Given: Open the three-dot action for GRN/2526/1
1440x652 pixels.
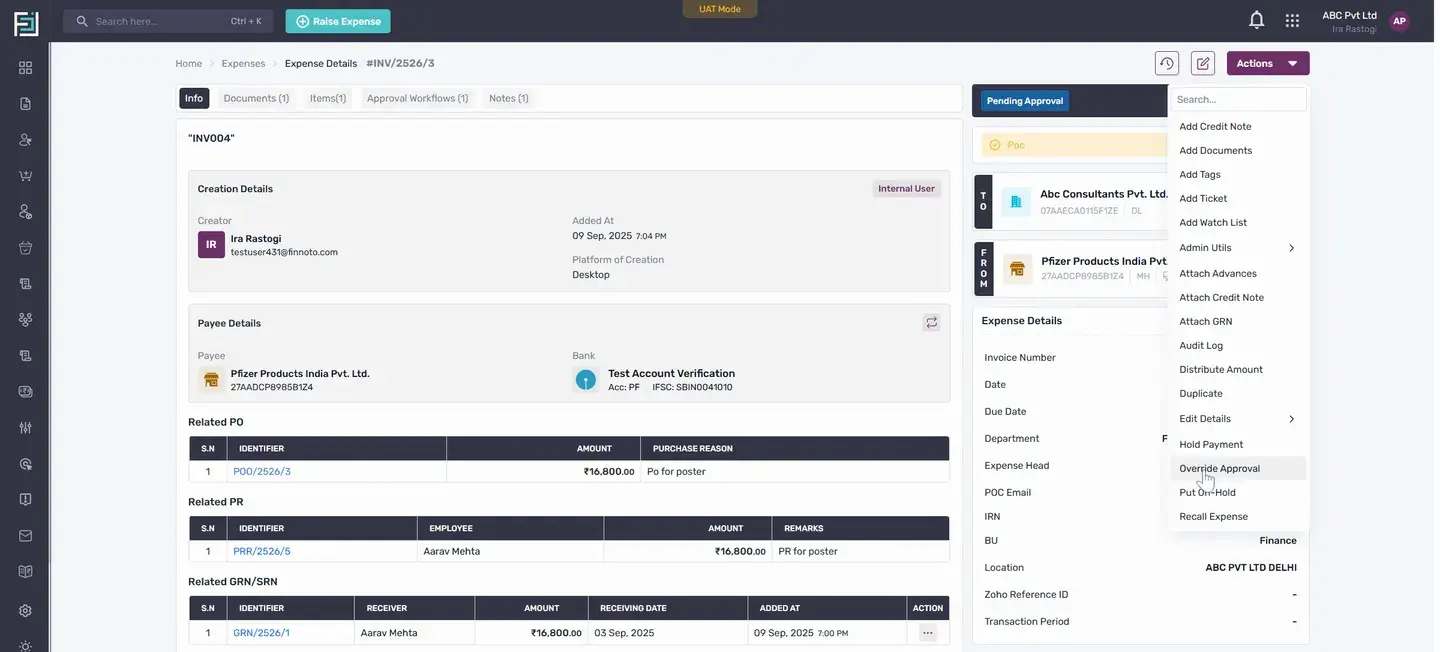Looking at the screenshot, I should click(x=928, y=633).
